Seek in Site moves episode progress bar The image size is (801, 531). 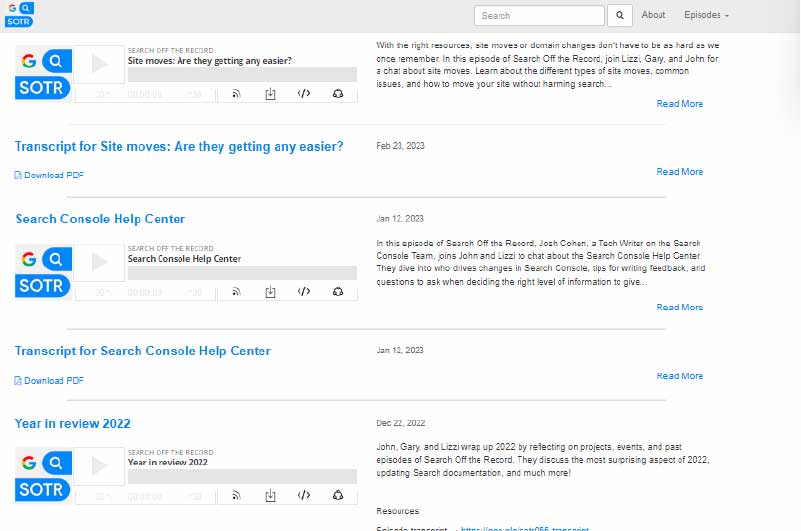pyautogui.click(x=242, y=75)
